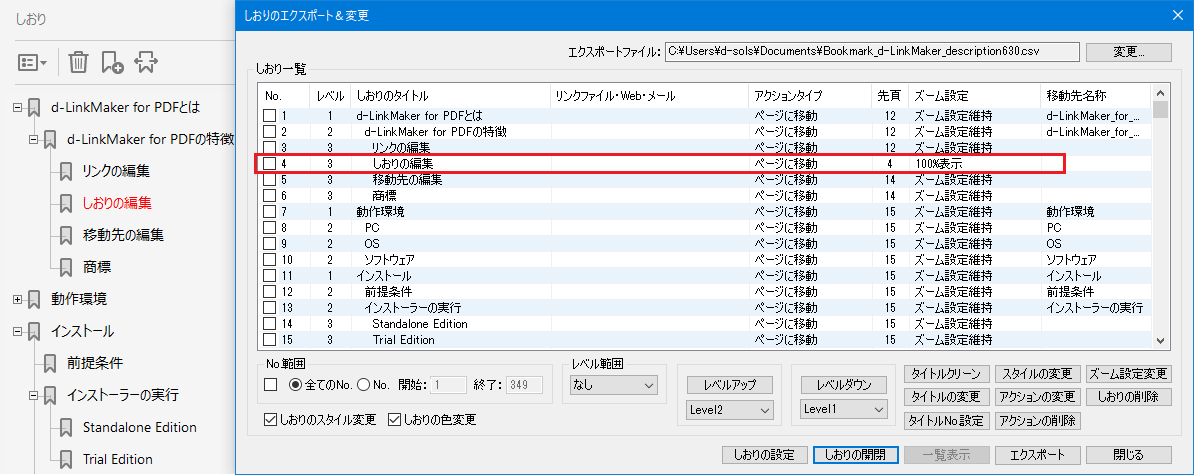
Task: Click the delete bookmark trash icon
Action: pos(79,63)
